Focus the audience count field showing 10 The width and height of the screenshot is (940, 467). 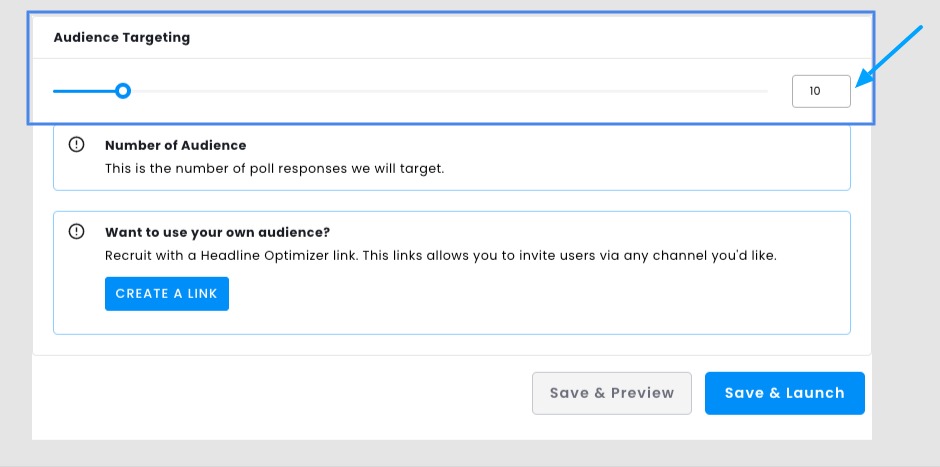(x=821, y=91)
